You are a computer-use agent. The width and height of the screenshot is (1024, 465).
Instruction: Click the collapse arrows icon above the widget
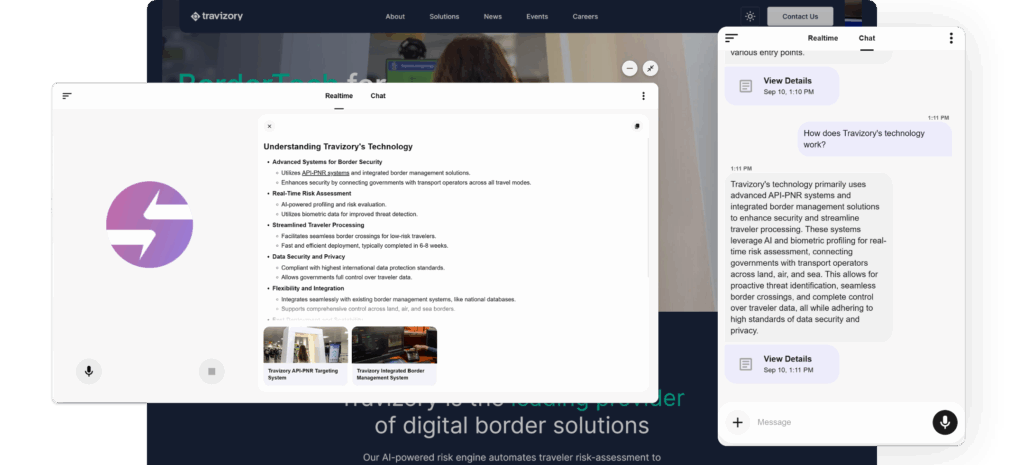(x=651, y=68)
